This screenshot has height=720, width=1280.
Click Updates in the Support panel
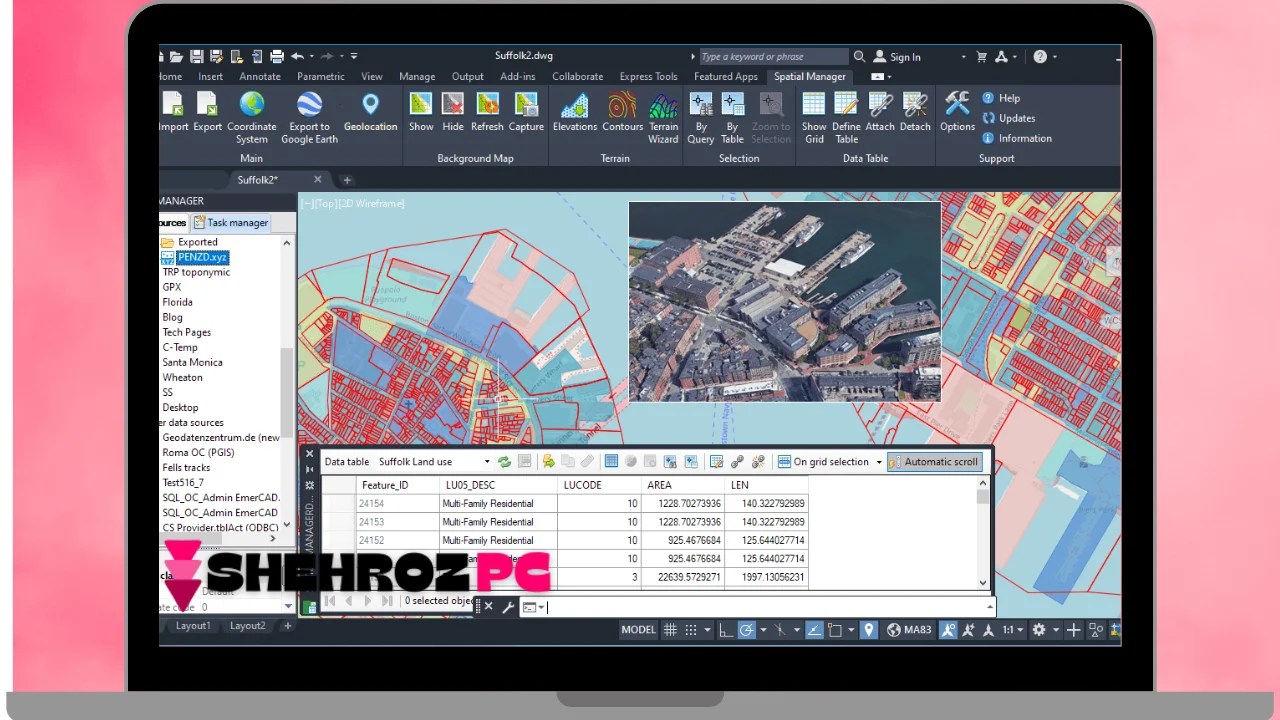tap(1009, 118)
